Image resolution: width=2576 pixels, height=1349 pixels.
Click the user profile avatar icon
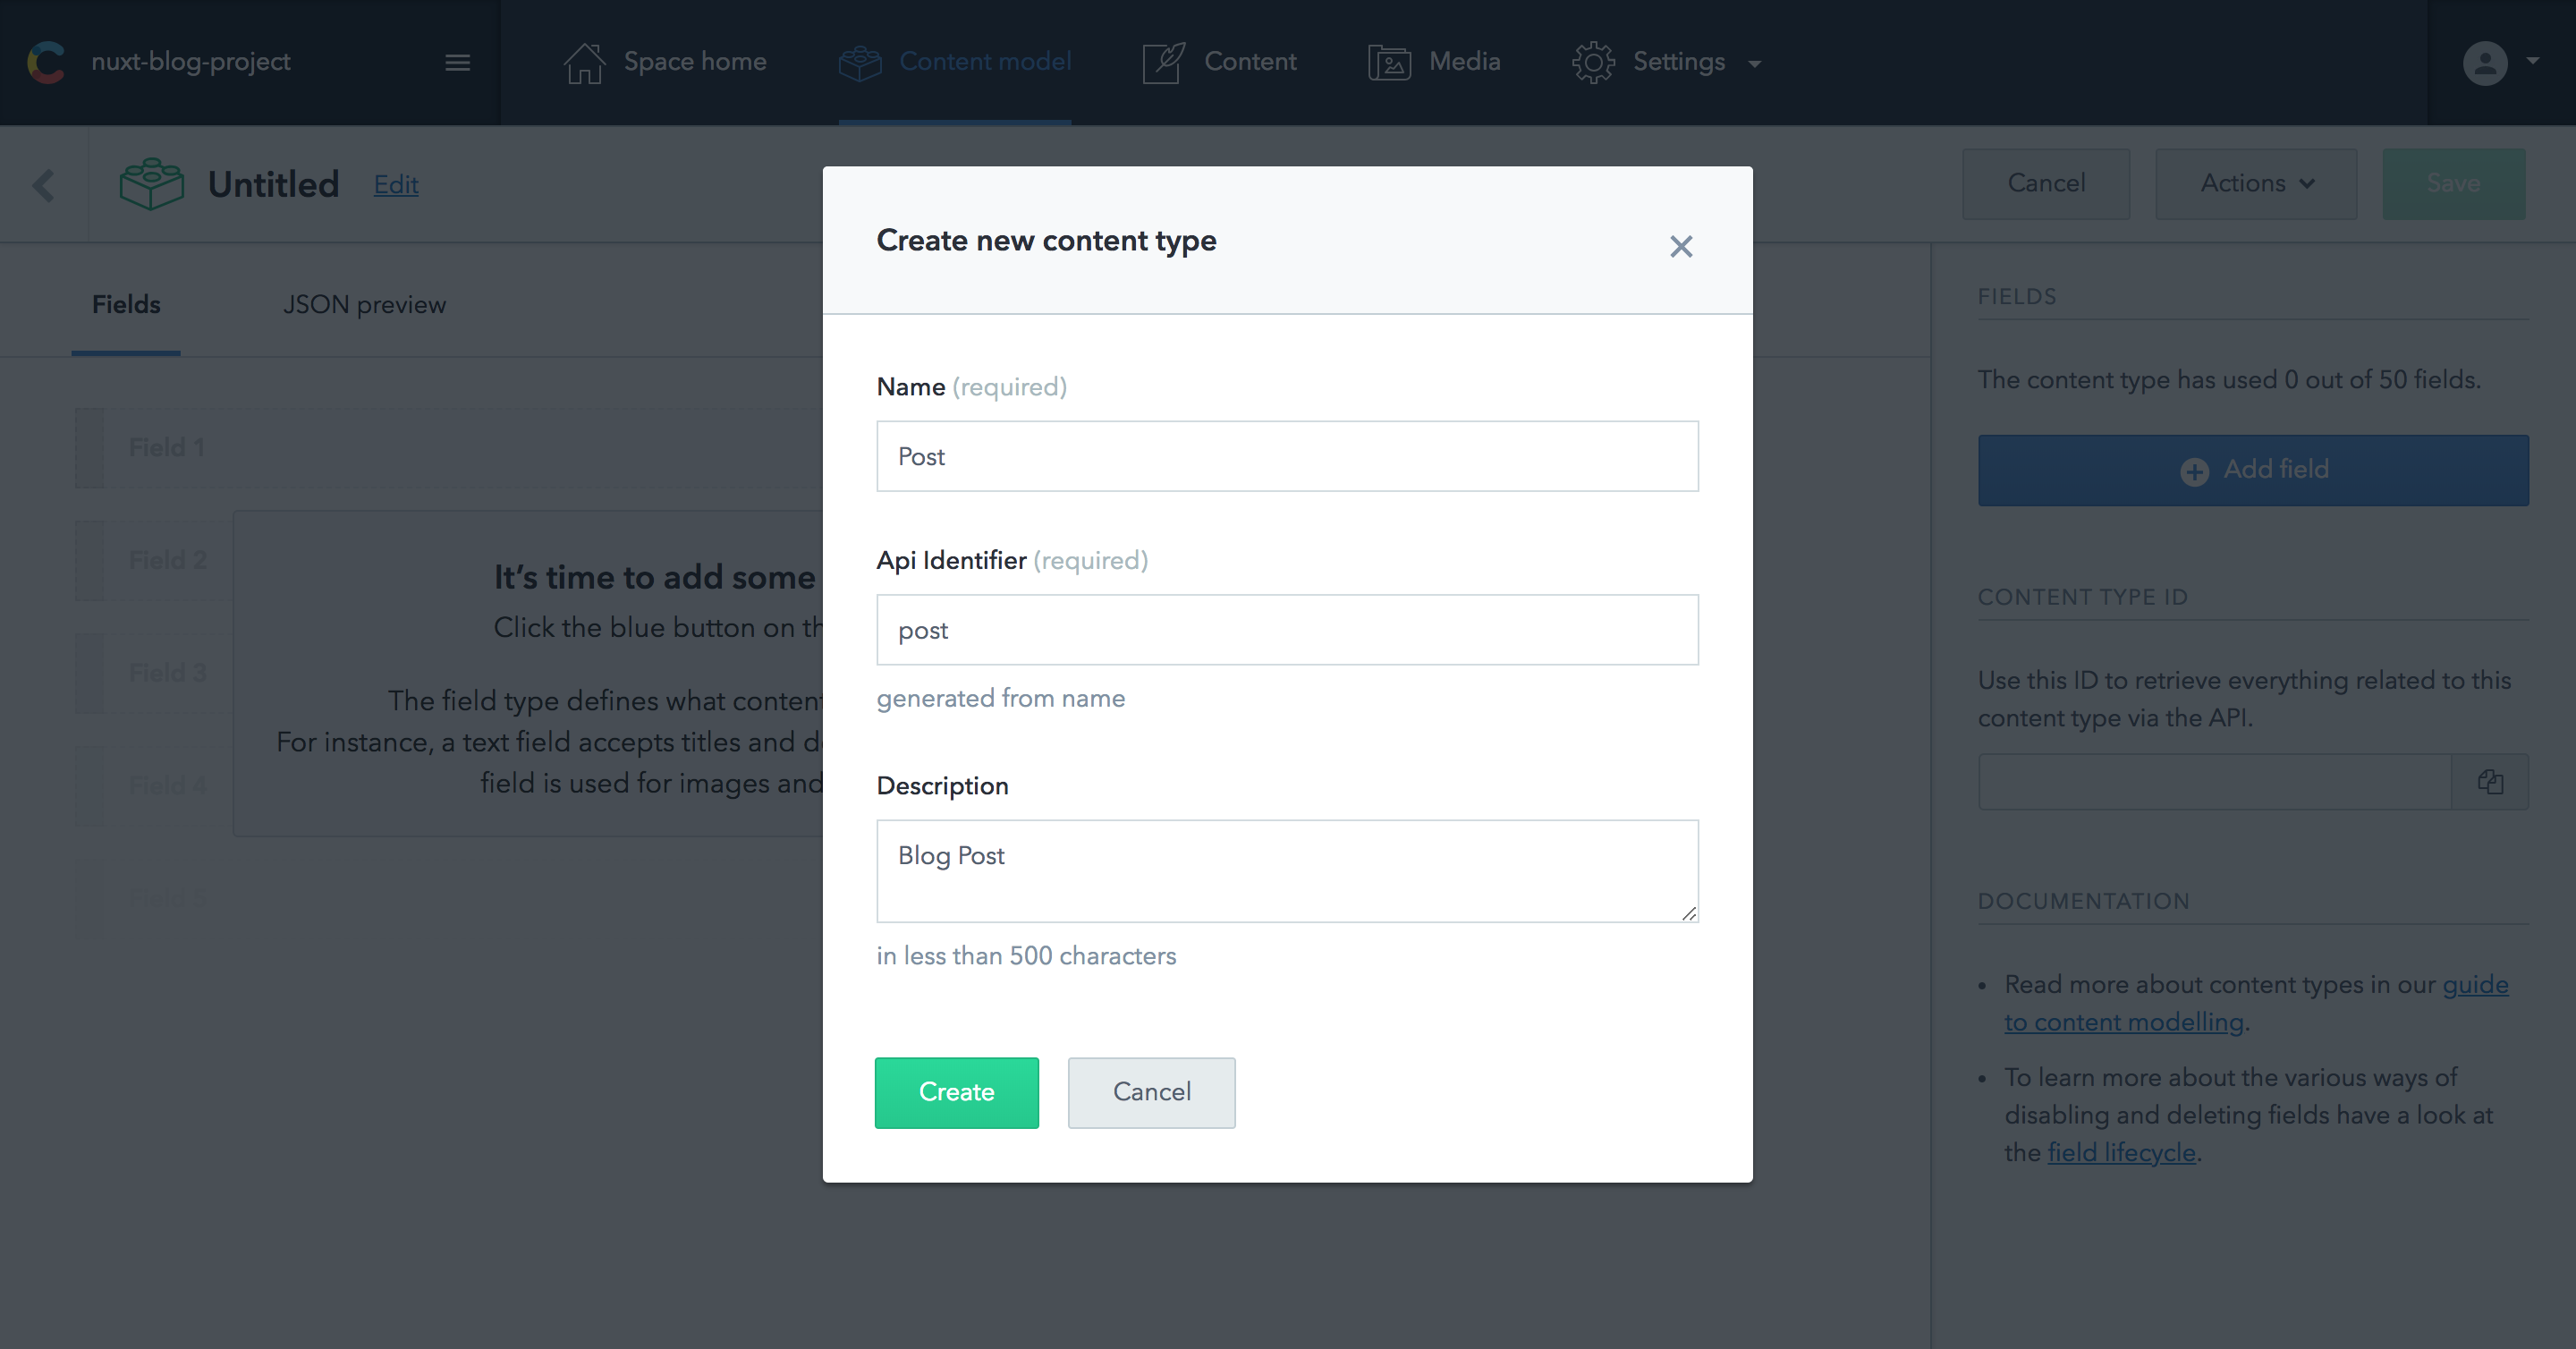pyautogui.click(x=2486, y=63)
